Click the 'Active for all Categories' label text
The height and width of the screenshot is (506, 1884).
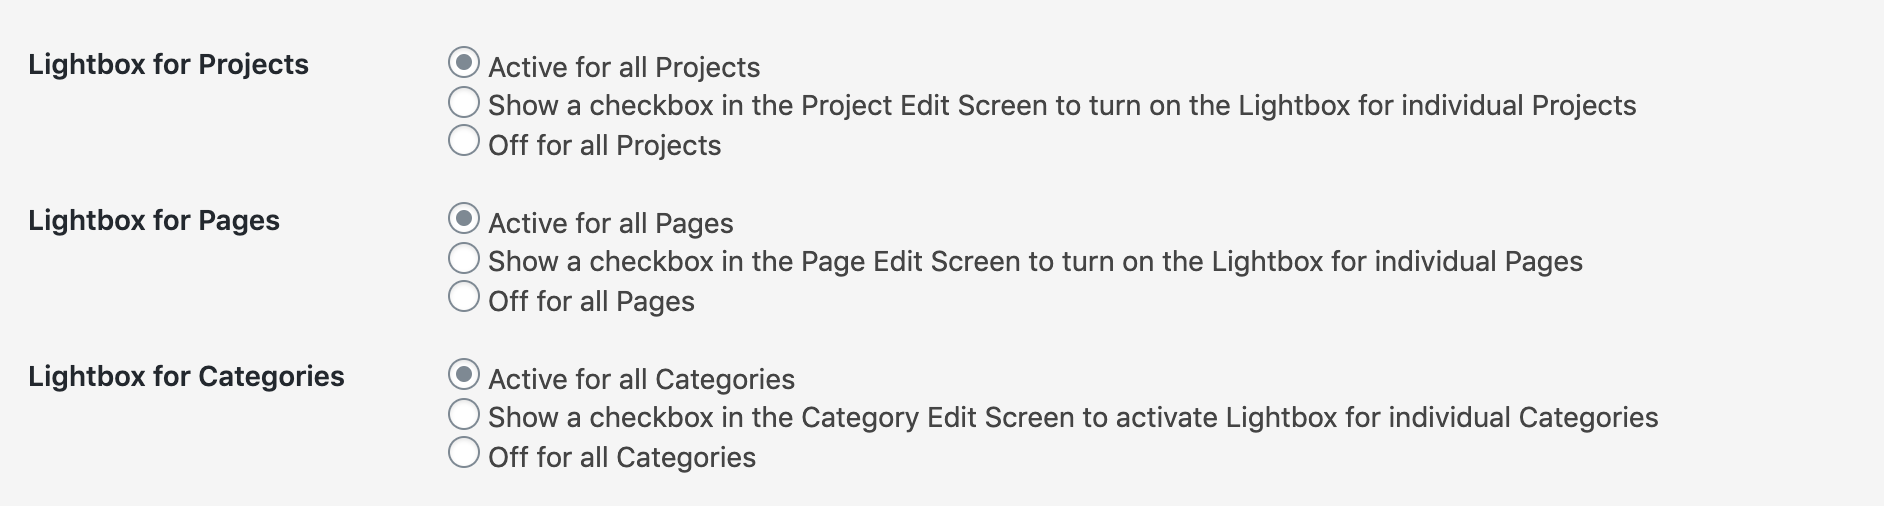[x=641, y=380]
